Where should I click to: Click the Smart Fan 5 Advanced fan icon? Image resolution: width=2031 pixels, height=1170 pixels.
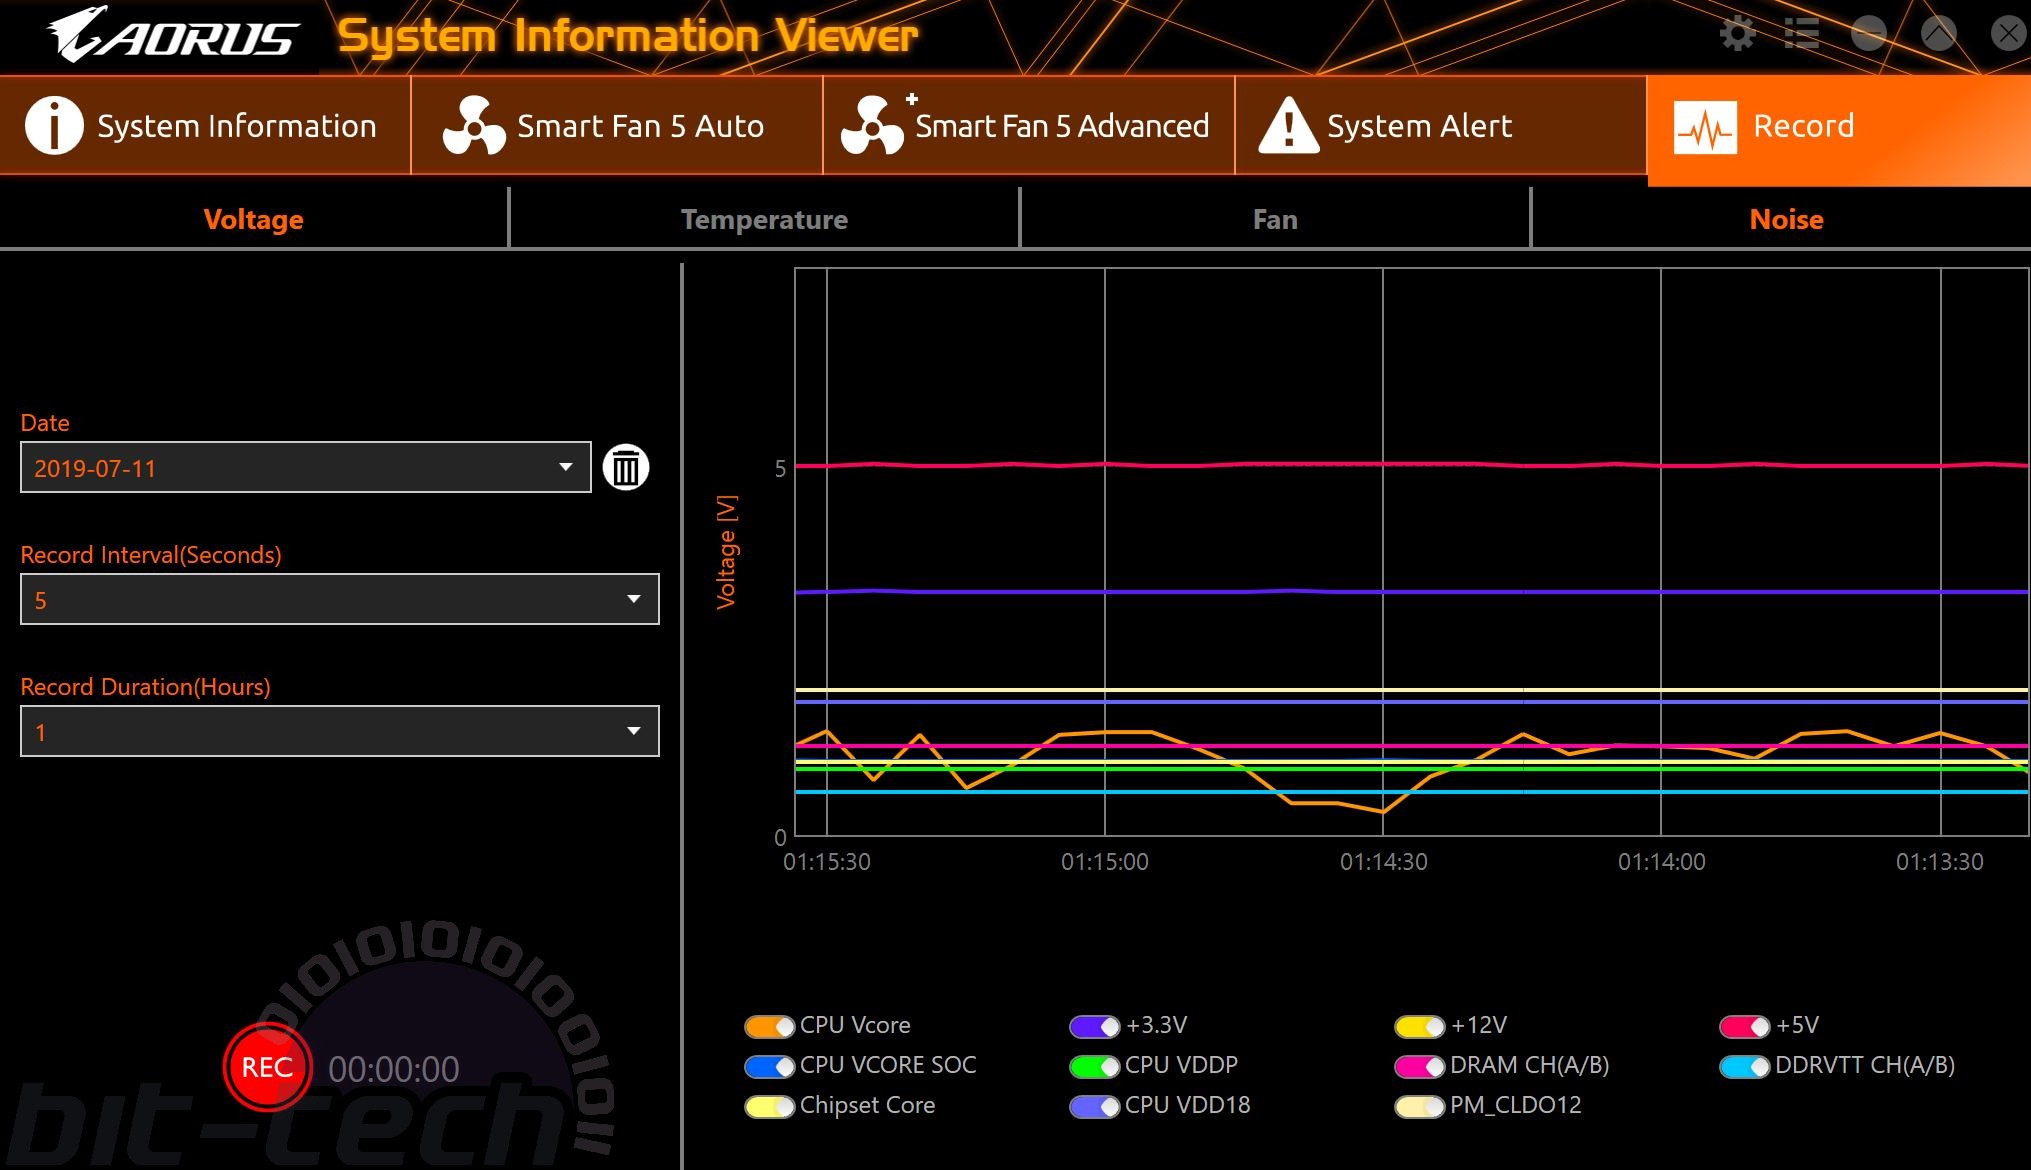(873, 126)
